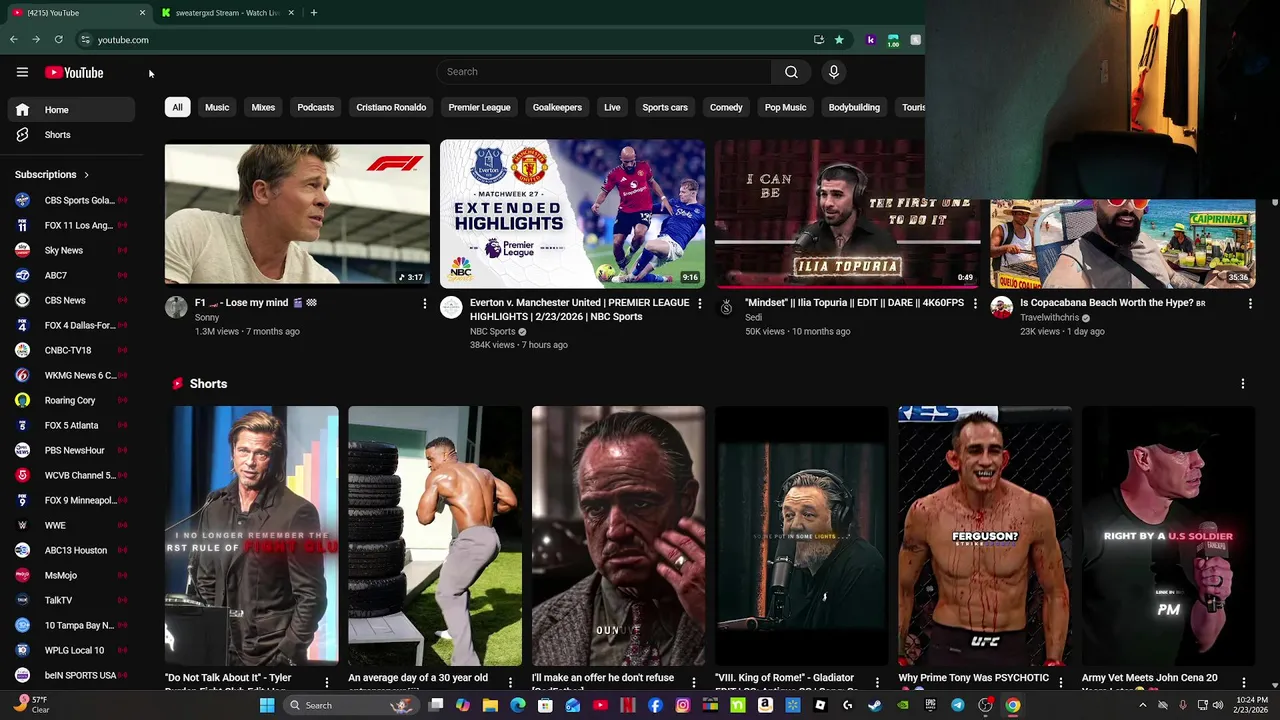Go back in browser history
The height and width of the screenshot is (720, 1280).
point(14,40)
